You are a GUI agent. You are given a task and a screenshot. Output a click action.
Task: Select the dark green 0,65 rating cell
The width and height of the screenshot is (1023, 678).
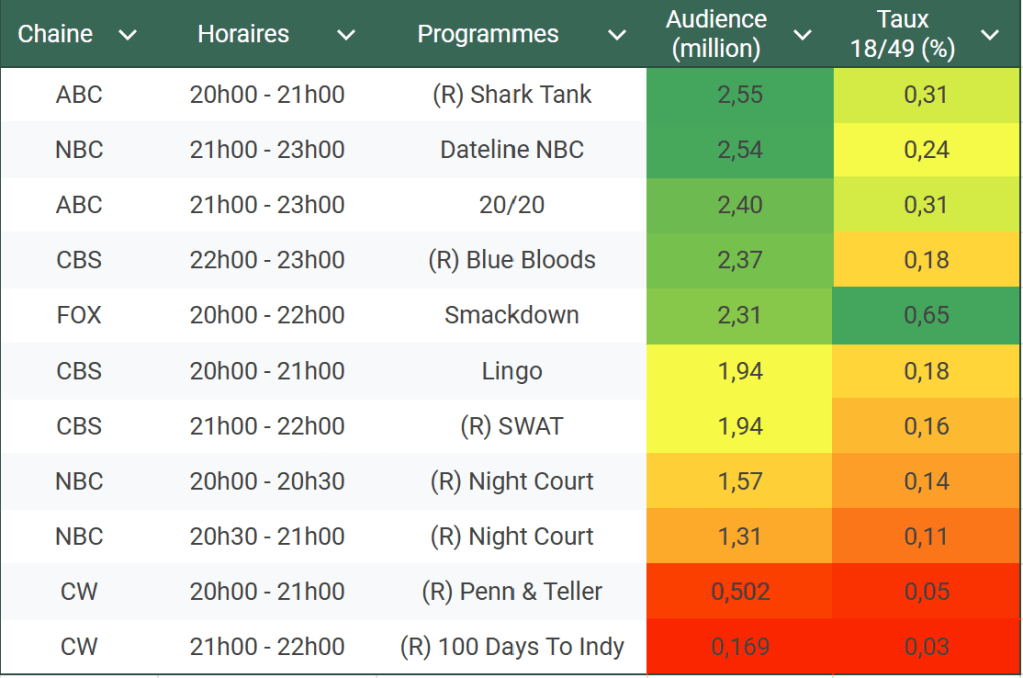coord(926,315)
